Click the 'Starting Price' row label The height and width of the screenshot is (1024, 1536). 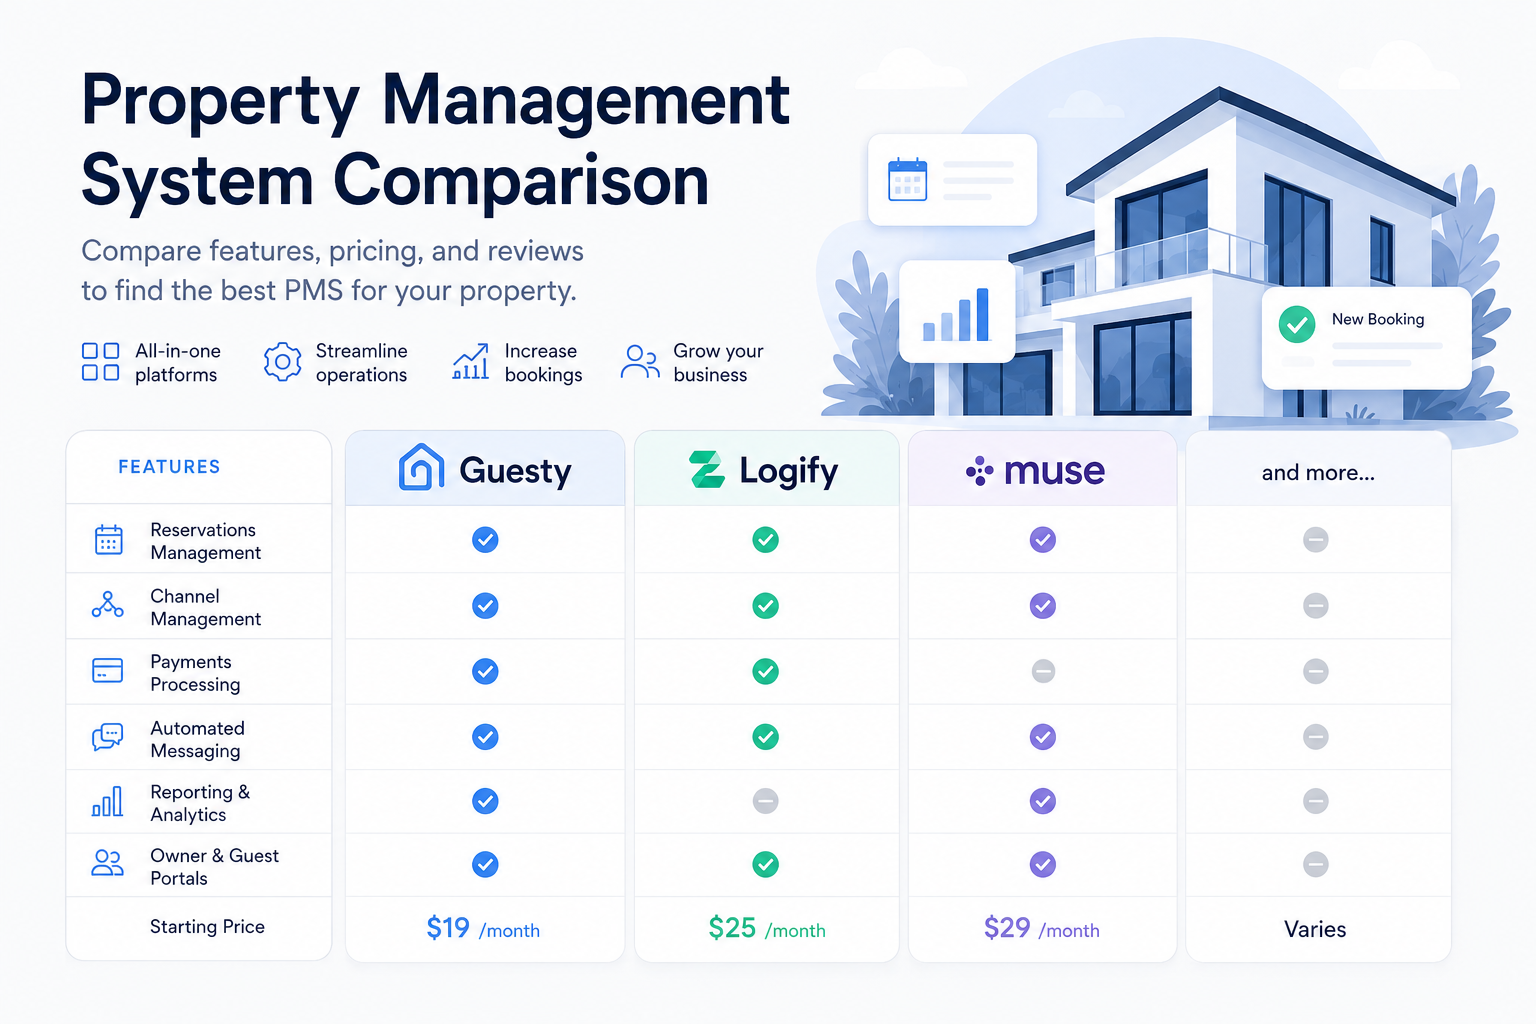207,927
